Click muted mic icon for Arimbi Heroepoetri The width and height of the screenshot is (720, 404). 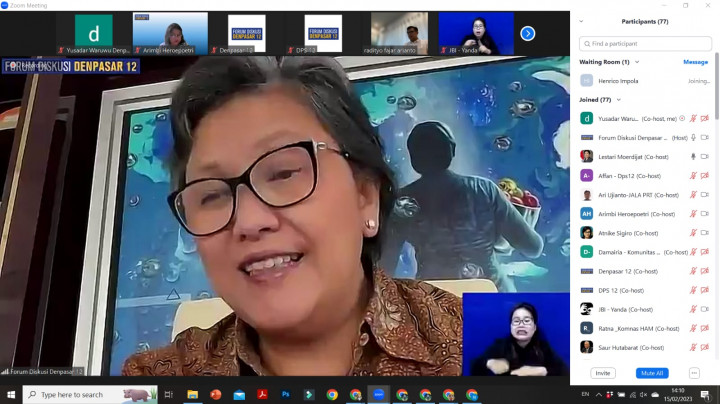tap(693, 214)
